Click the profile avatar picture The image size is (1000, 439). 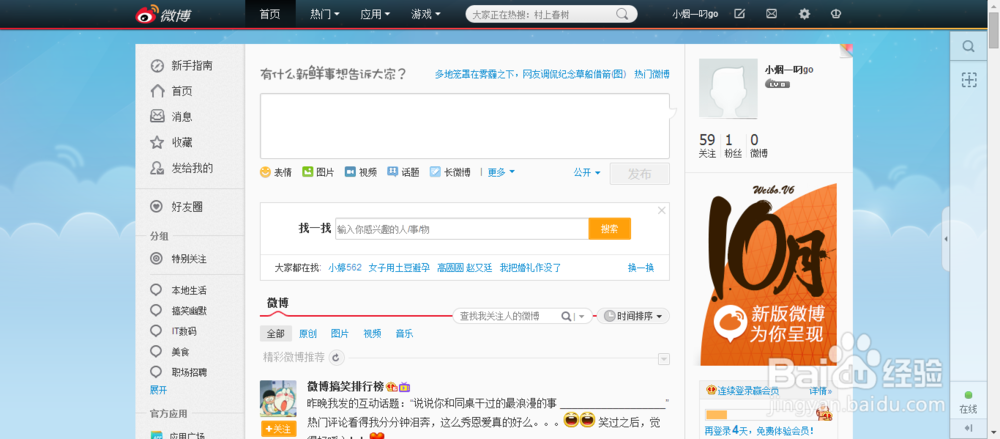pos(729,89)
